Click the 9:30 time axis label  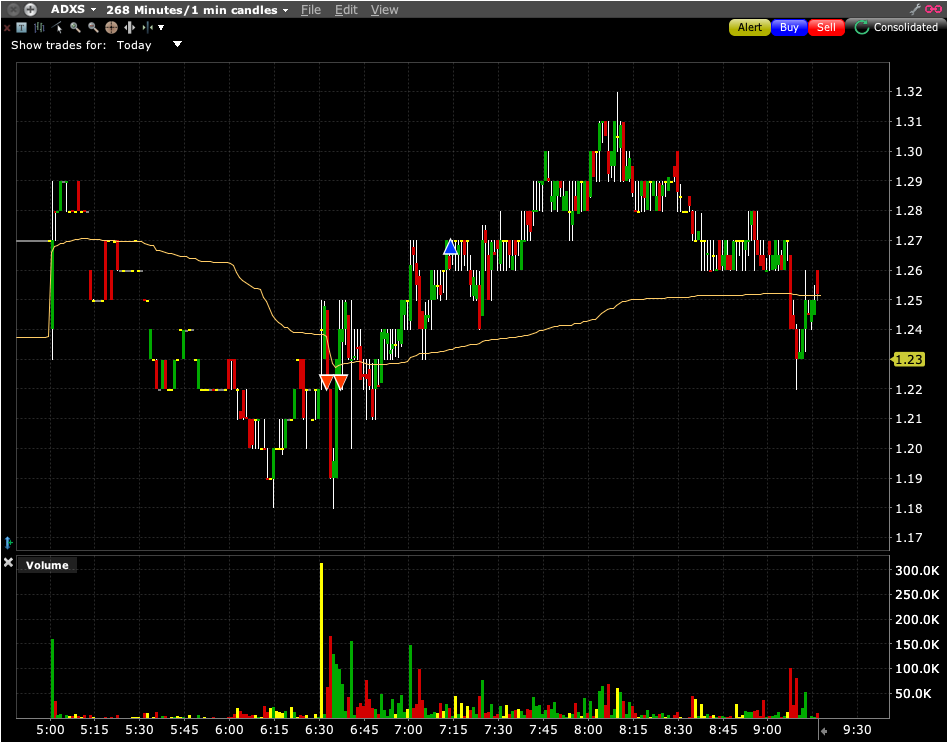pos(856,730)
